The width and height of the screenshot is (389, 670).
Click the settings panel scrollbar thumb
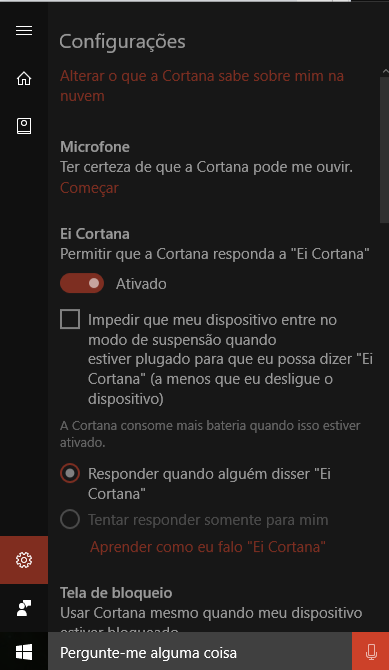point(384,150)
